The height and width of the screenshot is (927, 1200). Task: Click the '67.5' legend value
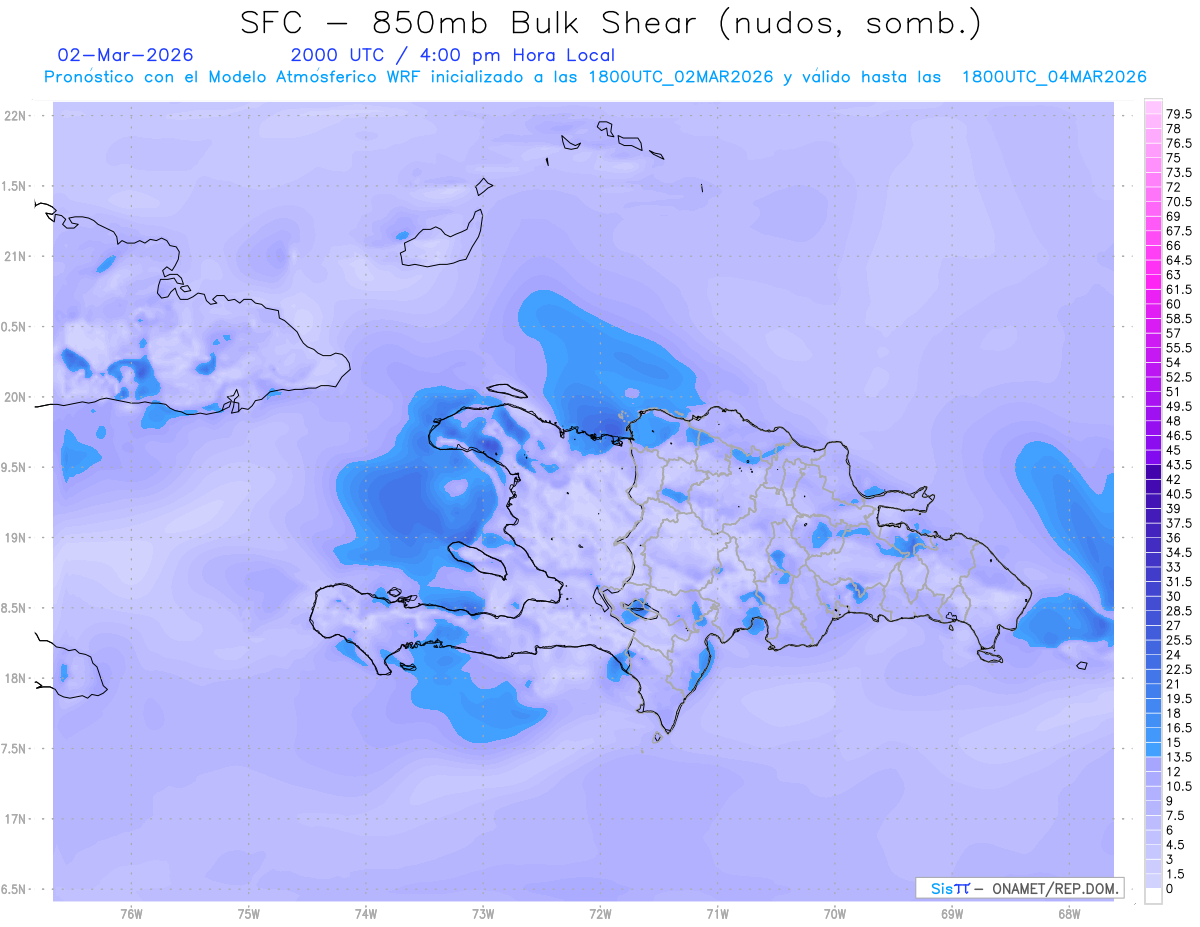[x=1178, y=231]
